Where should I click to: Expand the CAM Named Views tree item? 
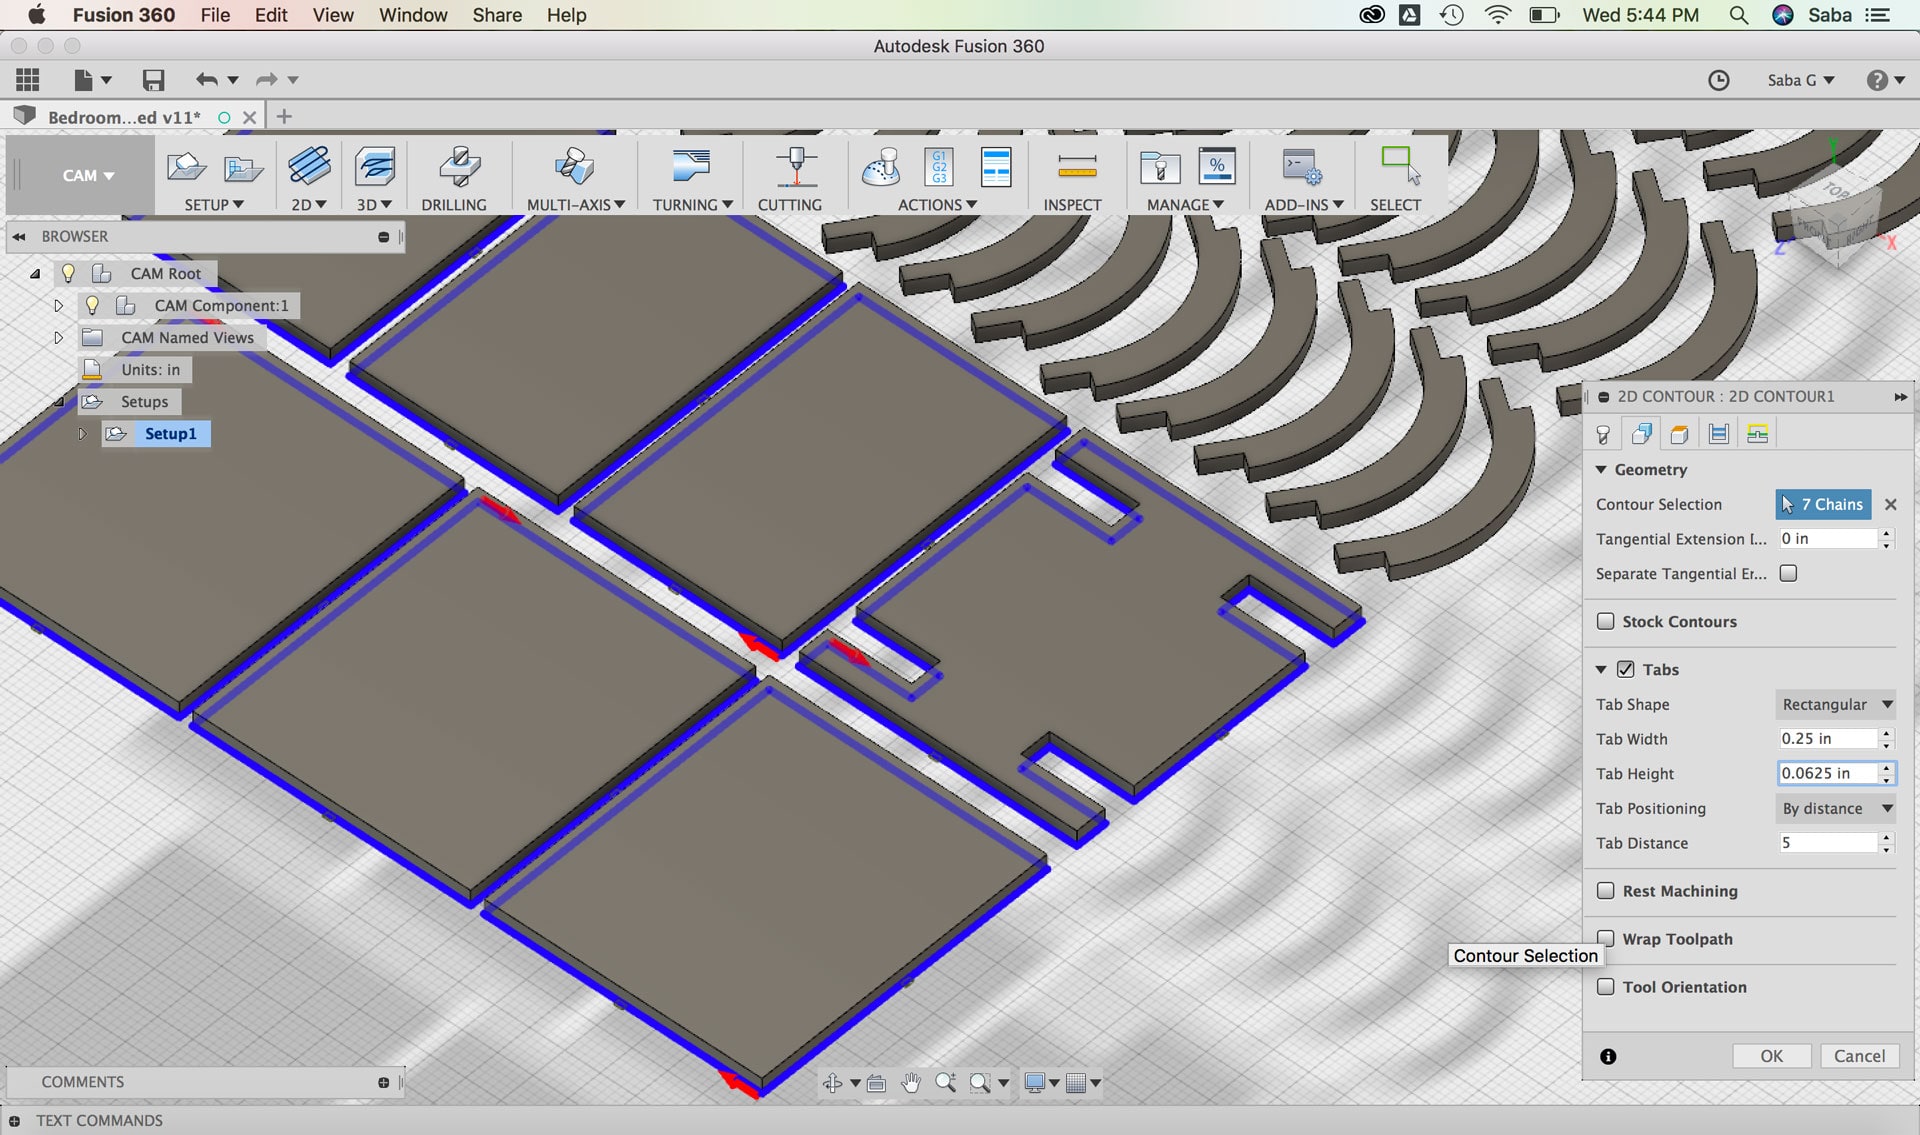(x=58, y=338)
